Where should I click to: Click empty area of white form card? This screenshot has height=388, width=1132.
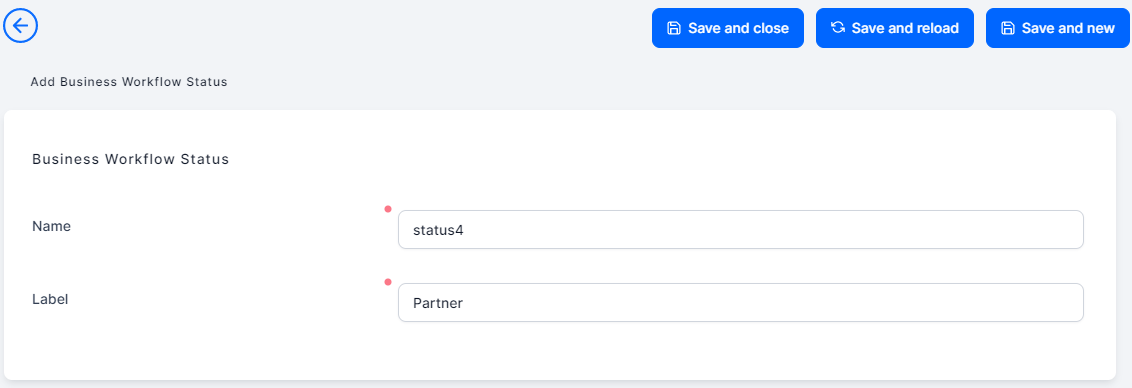[x=202, y=347]
